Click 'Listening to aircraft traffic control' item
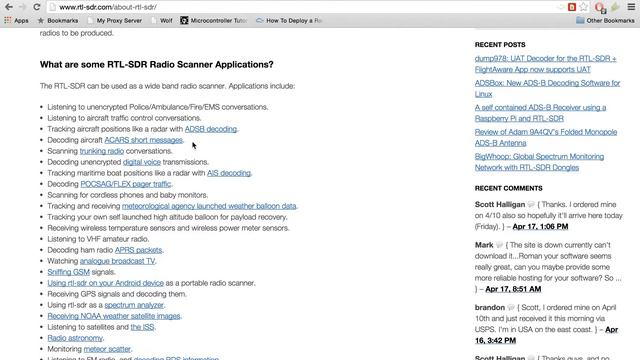This screenshot has width=640, height=360. (124, 118)
